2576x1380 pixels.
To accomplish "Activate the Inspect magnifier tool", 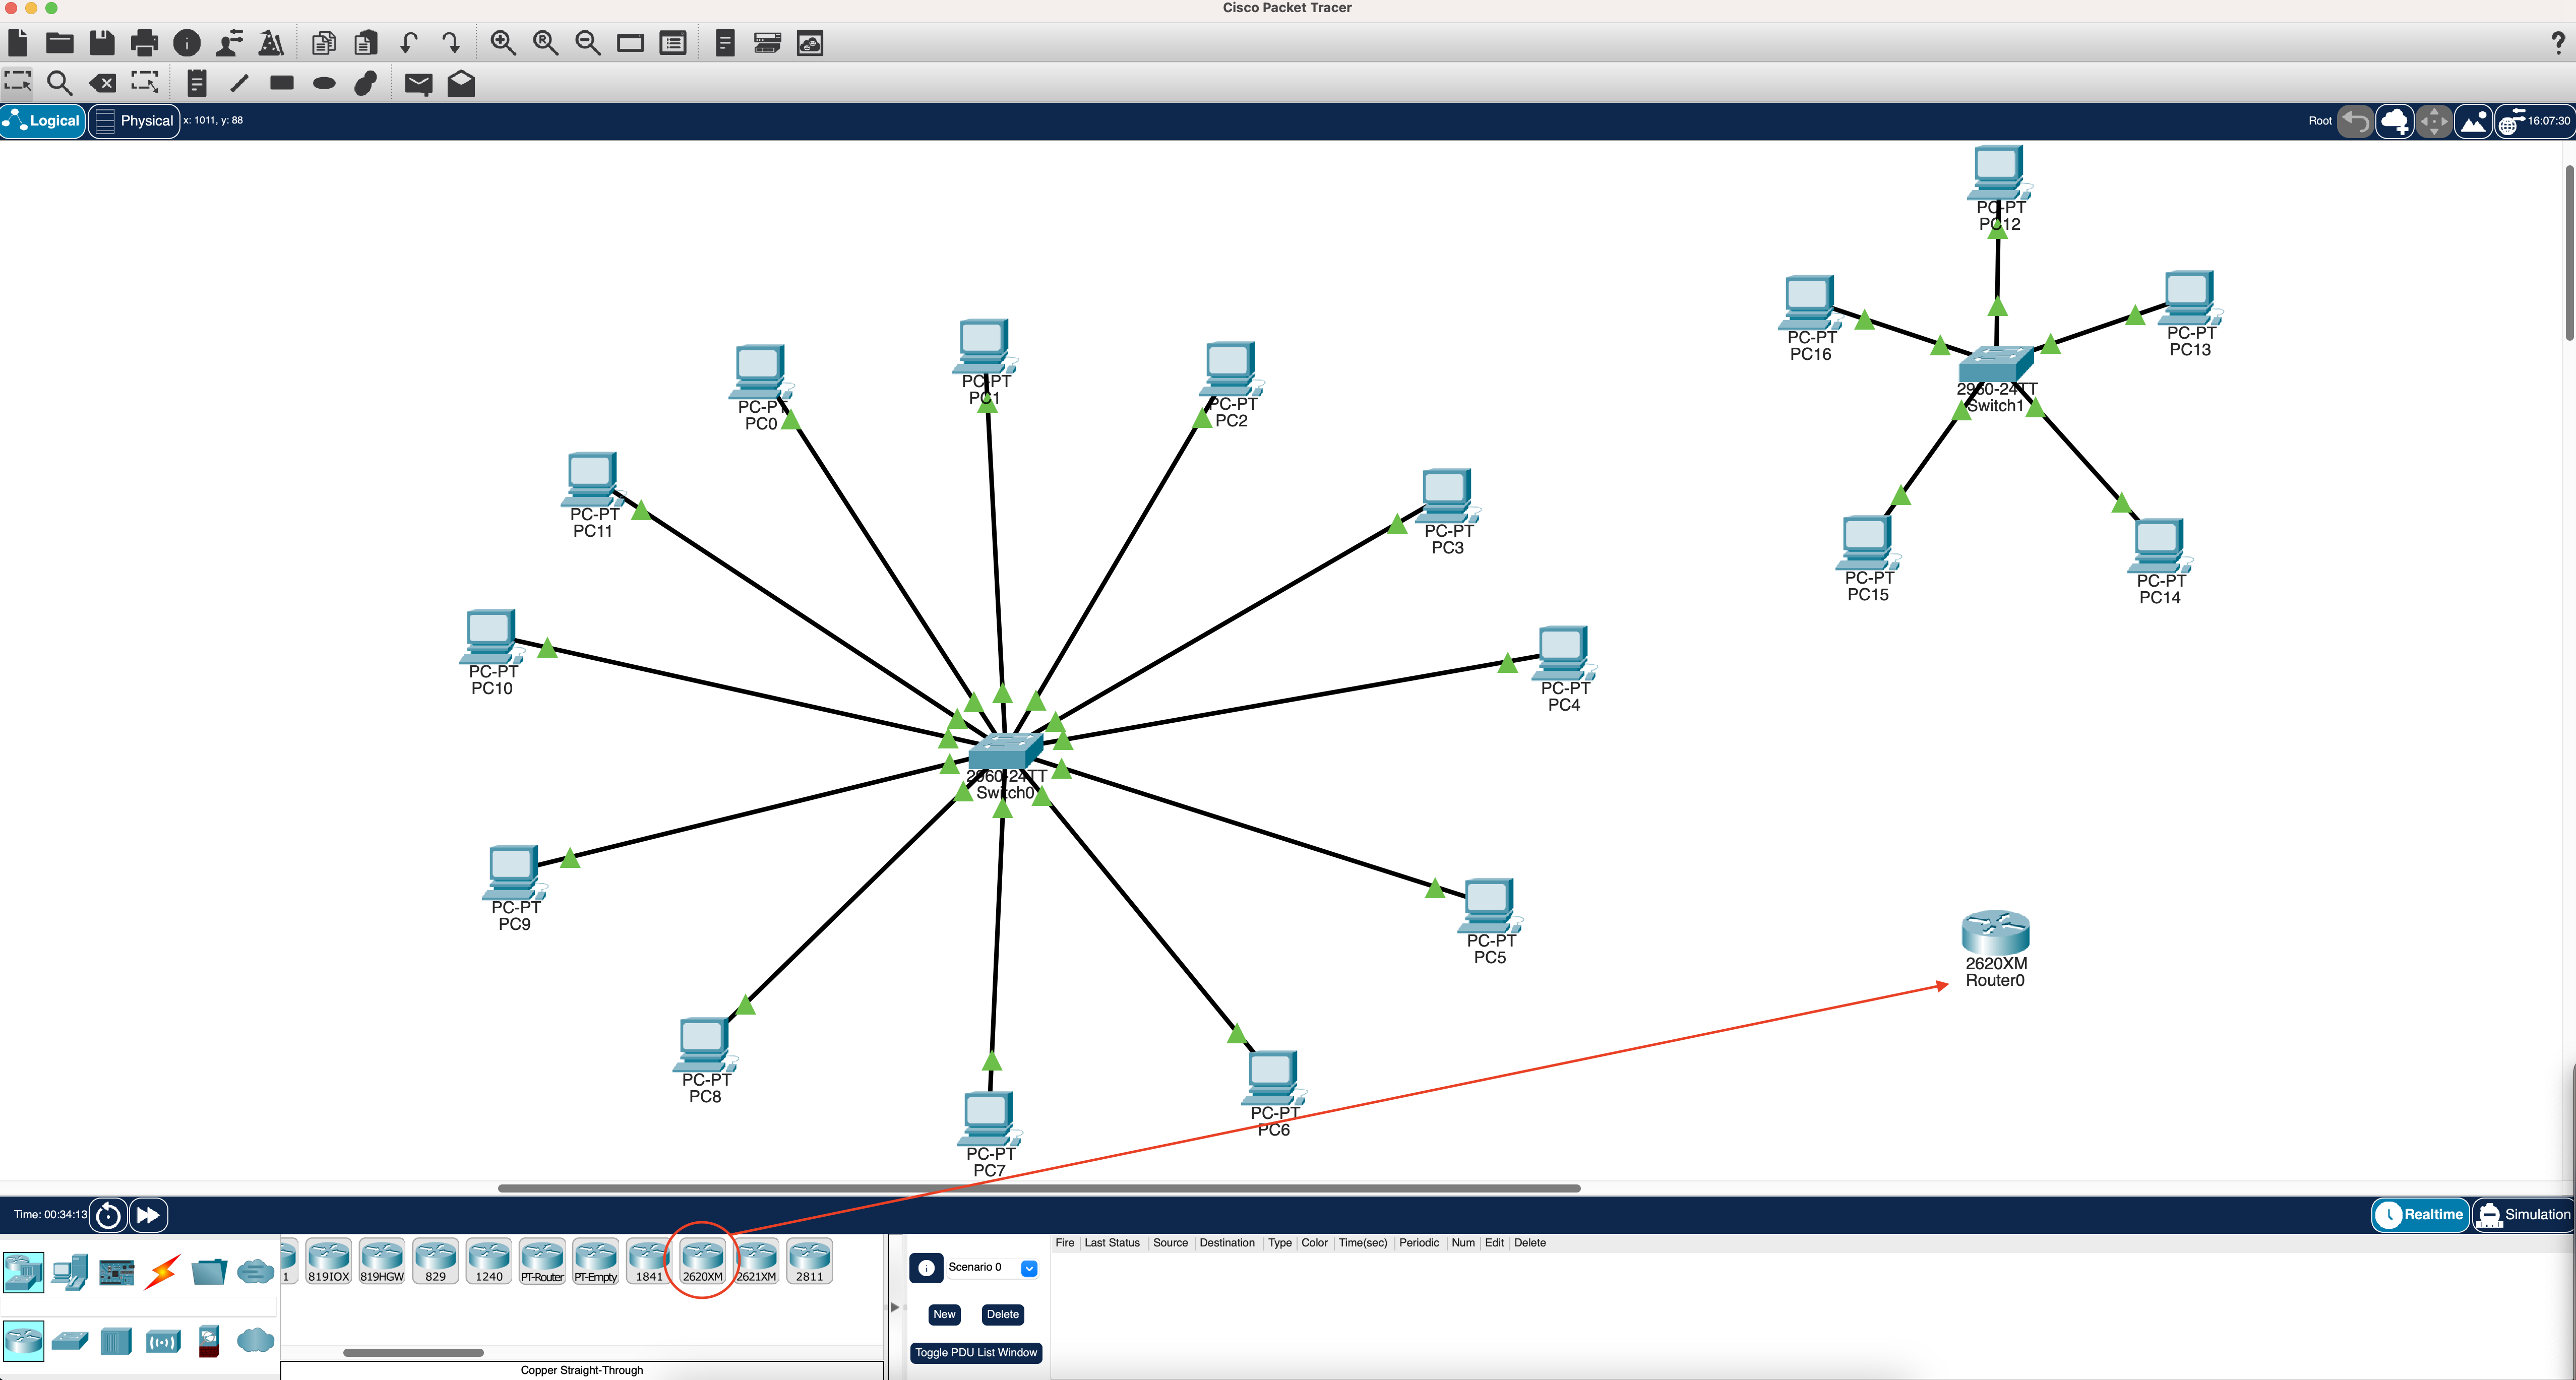I will 60,83.
